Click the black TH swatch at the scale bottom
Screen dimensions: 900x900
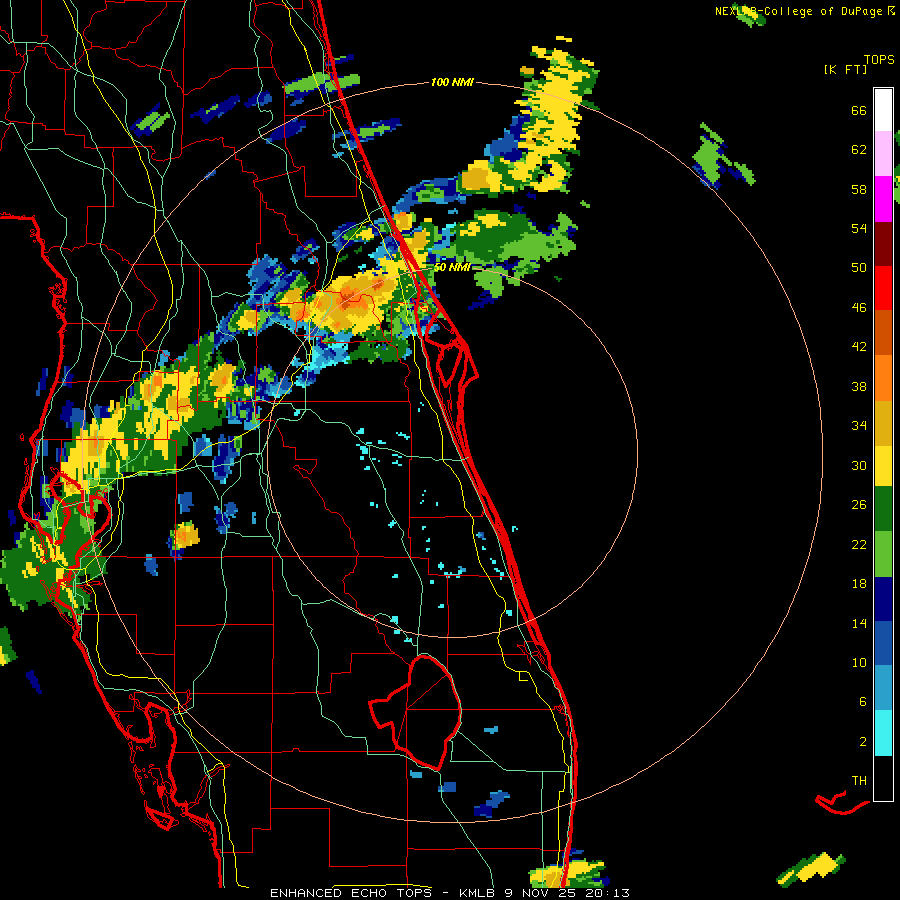tap(883, 778)
